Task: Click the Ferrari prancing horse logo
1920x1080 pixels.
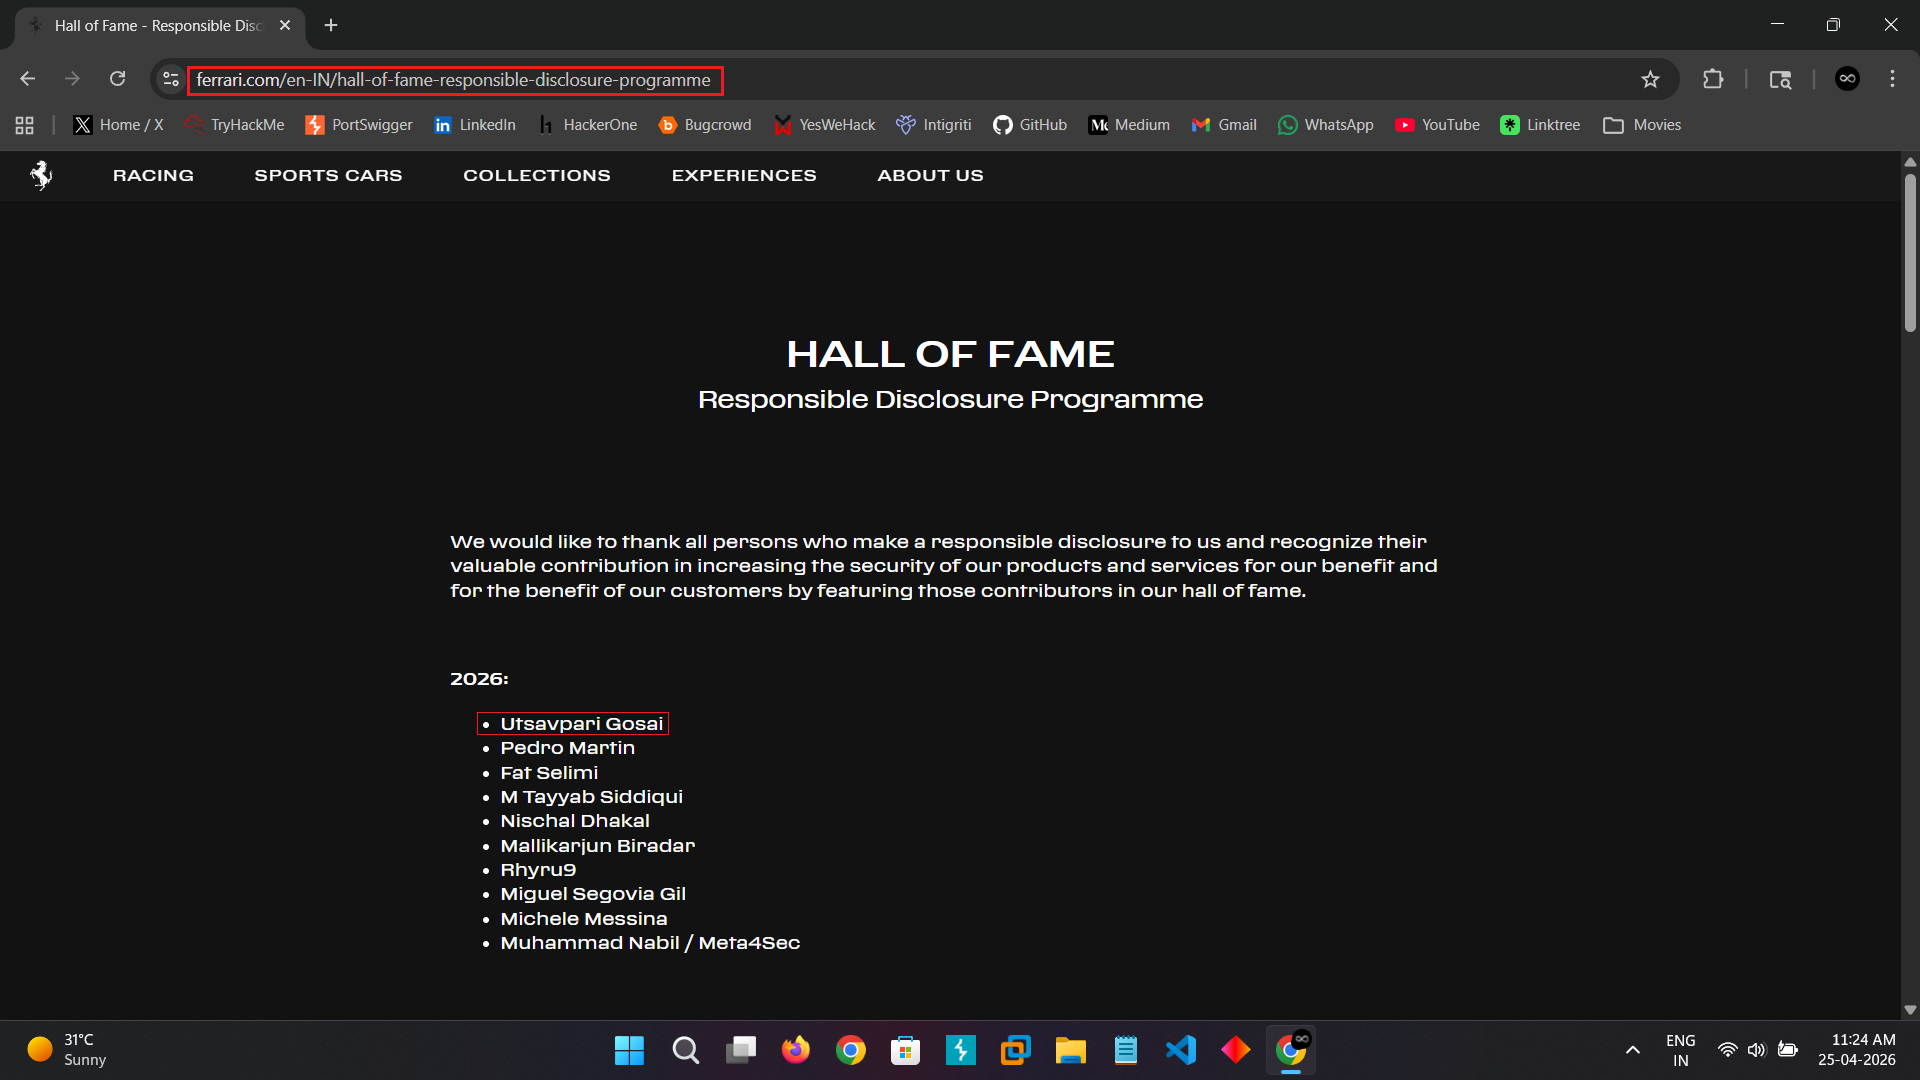Action: click(x=41, y=175)
